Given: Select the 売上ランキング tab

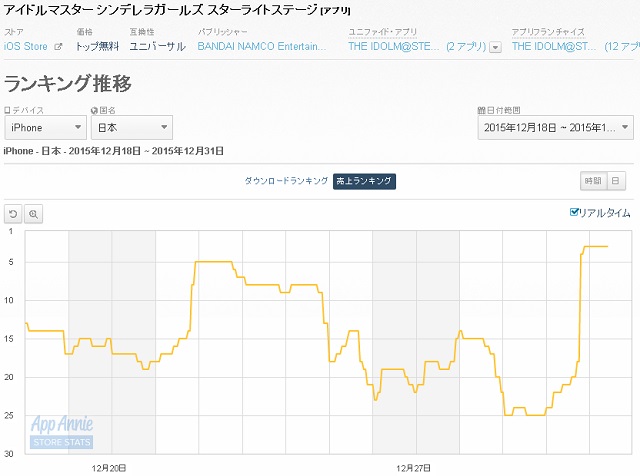Looking at the screenshot, I should click(364, 181).
